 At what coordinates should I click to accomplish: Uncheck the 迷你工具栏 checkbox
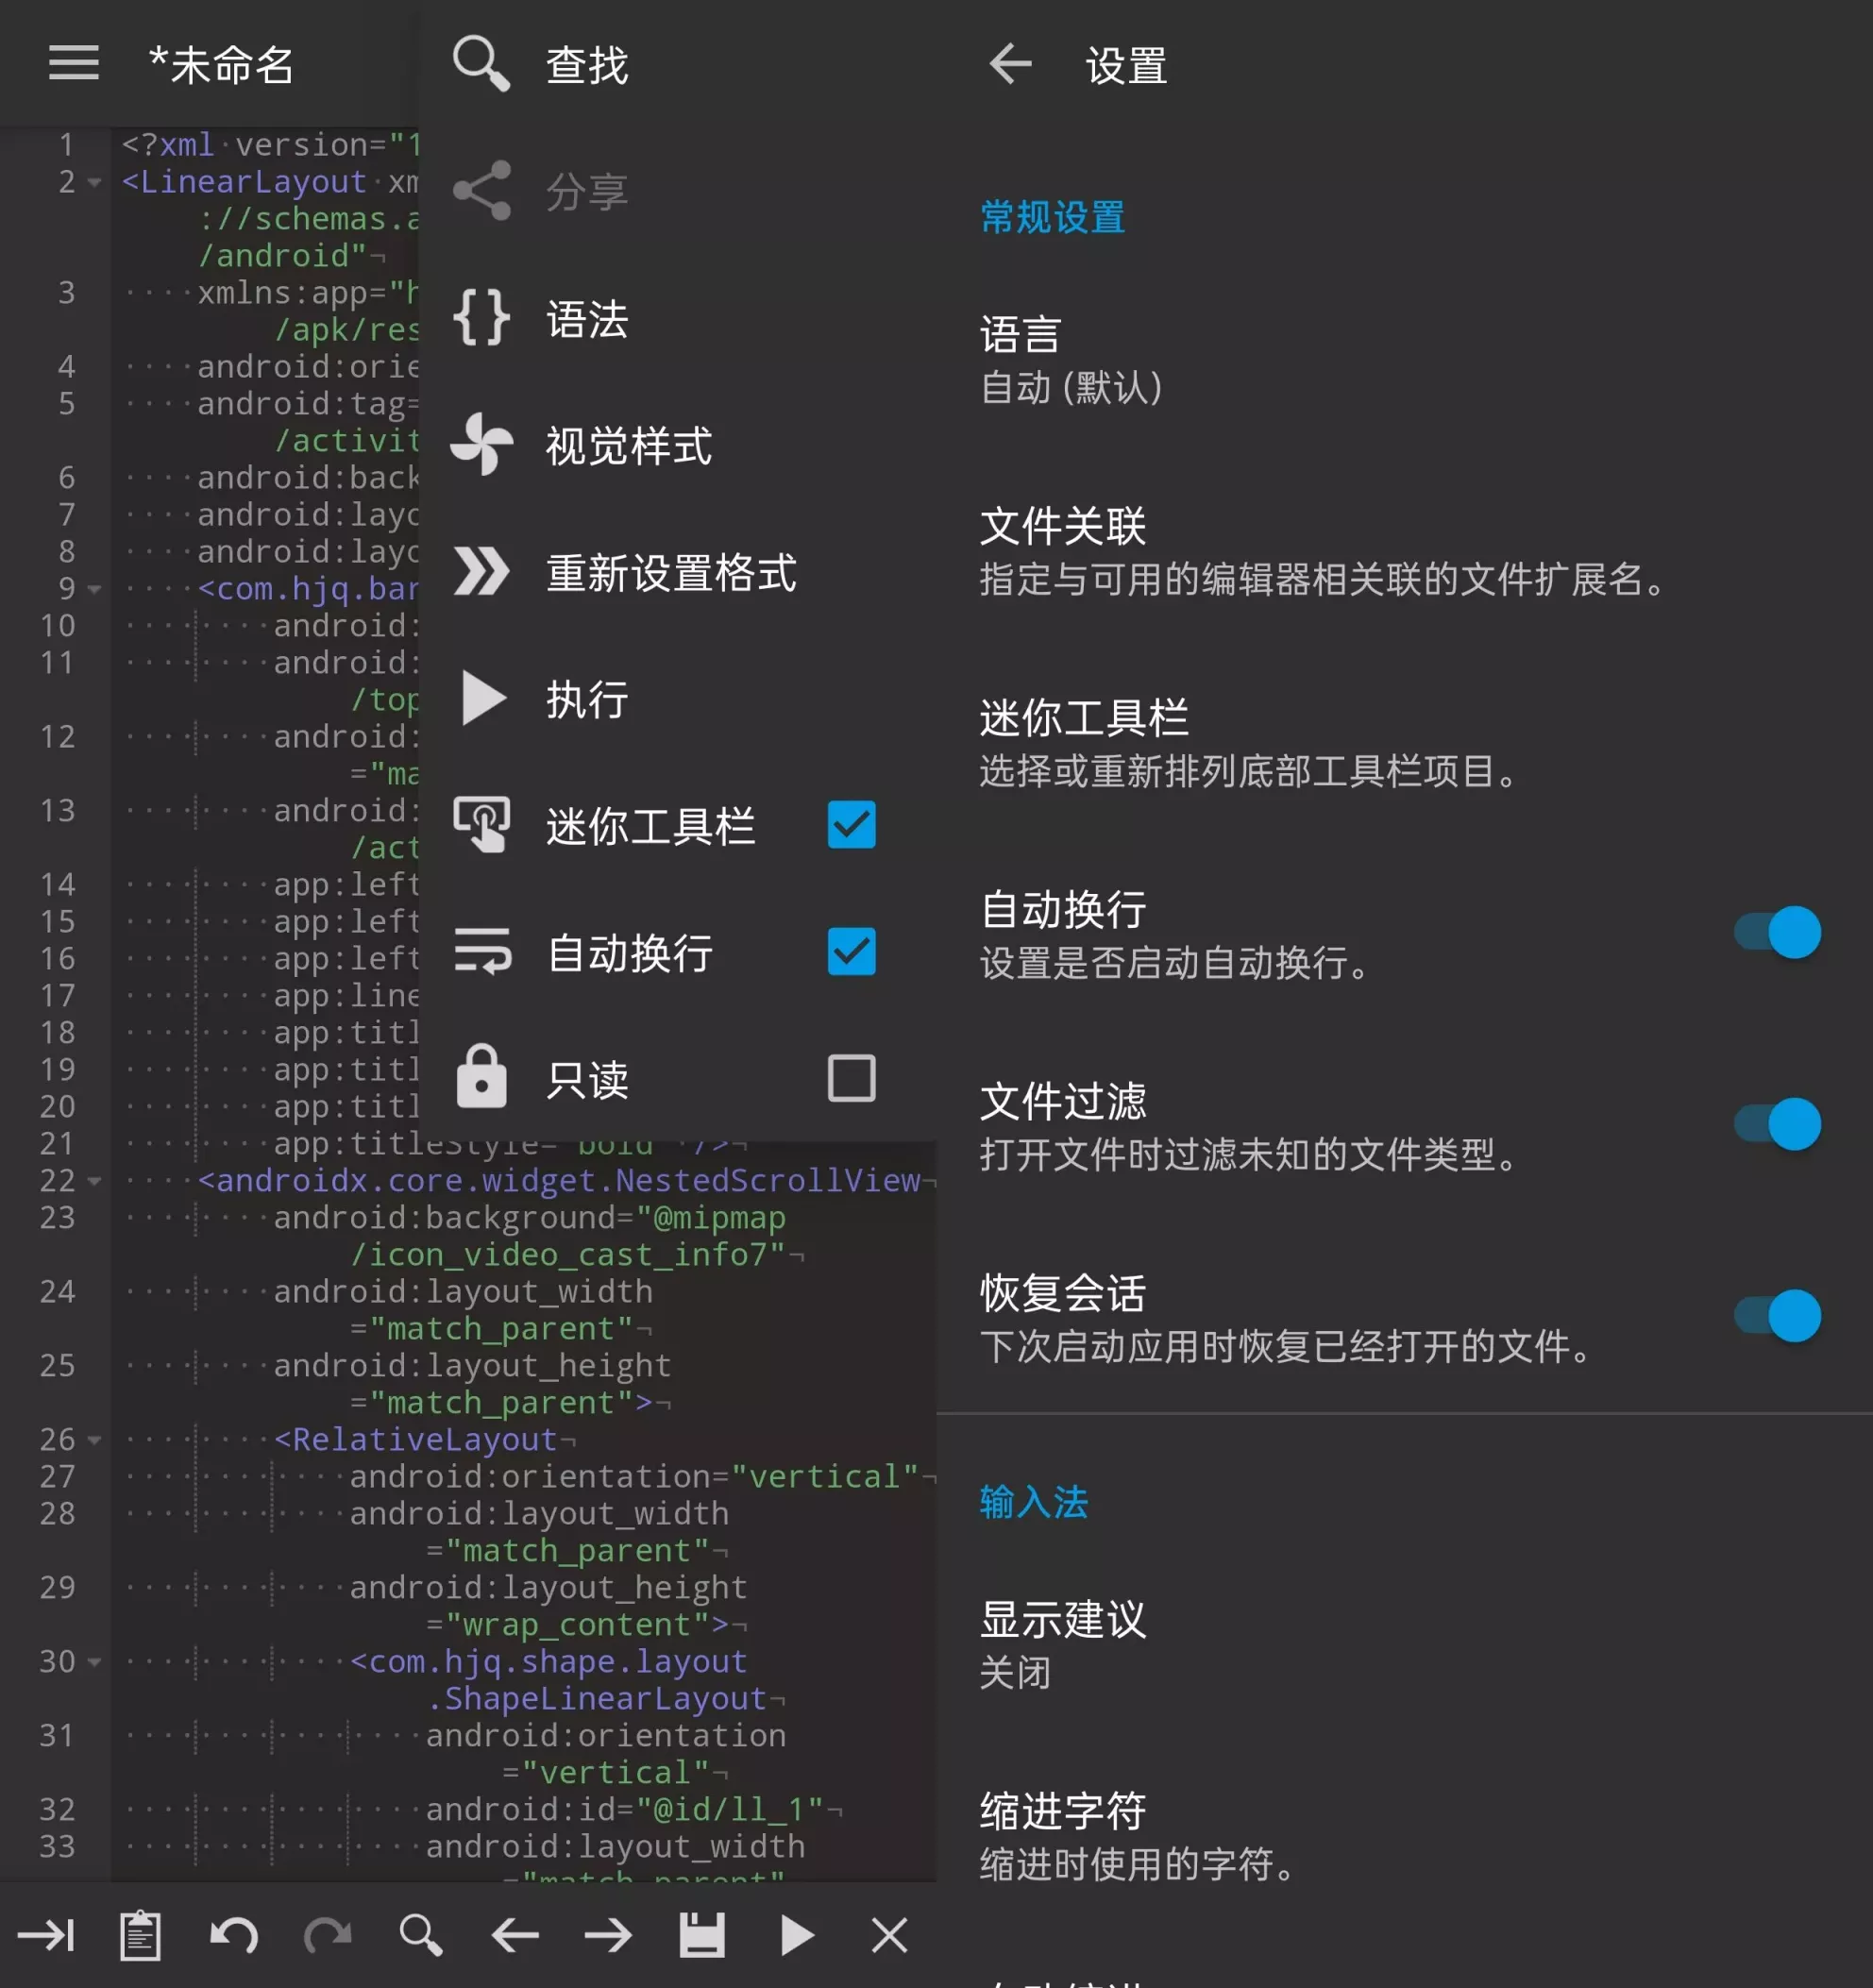(851, 825)
